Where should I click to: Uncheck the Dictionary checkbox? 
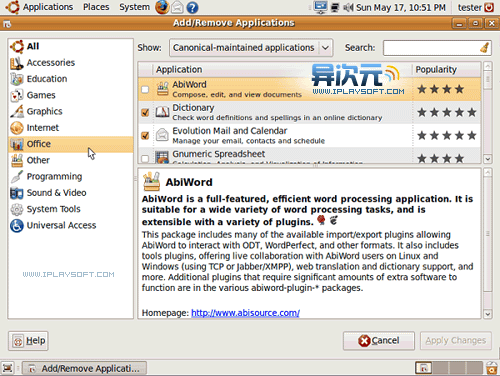(x=145, y=112)
